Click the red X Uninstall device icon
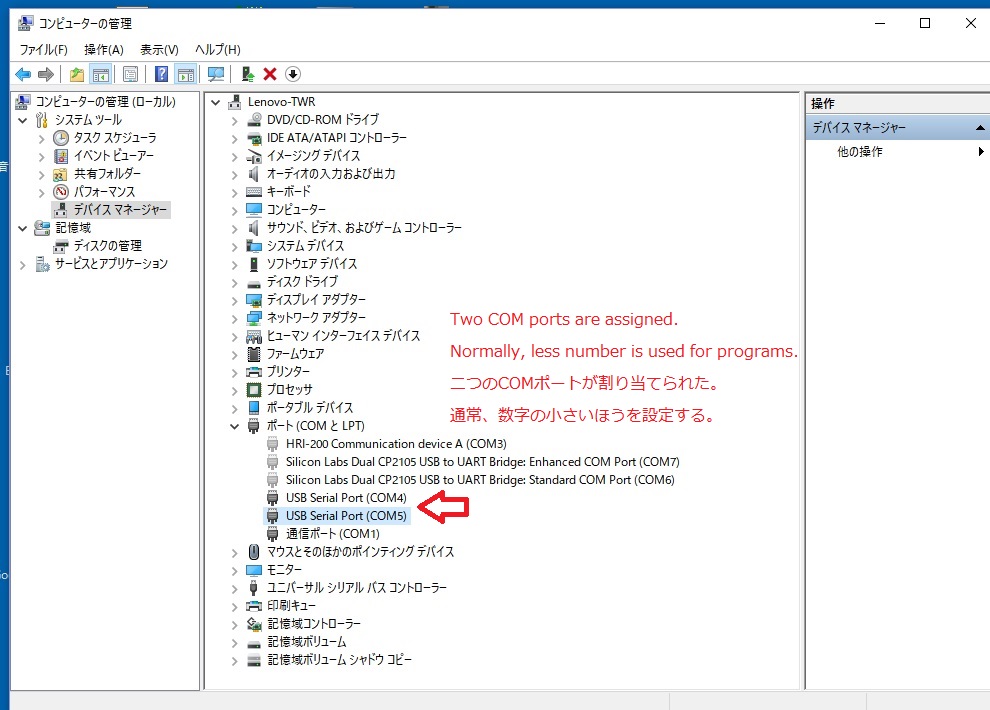The height and width of the screenshot is (710, 990). (270, 74)
